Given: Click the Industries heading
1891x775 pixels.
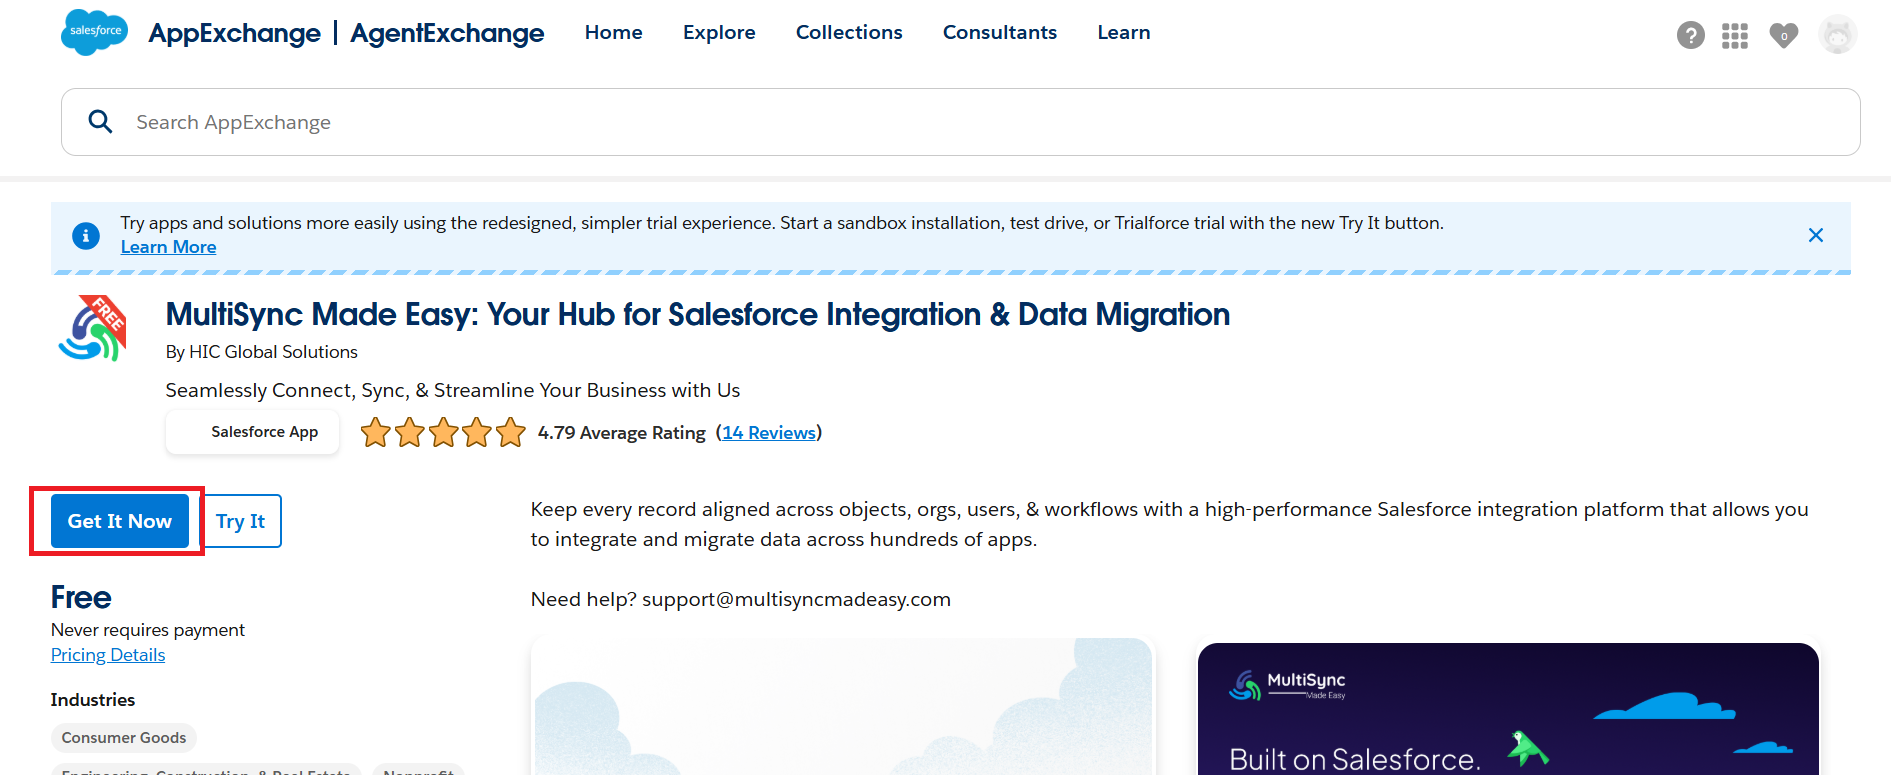Looking at the screenshot, I should click(93, 700).
